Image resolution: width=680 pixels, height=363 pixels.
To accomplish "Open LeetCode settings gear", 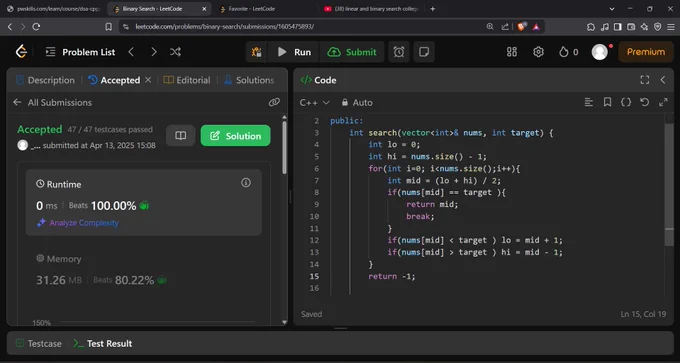I will pos(538,52).
